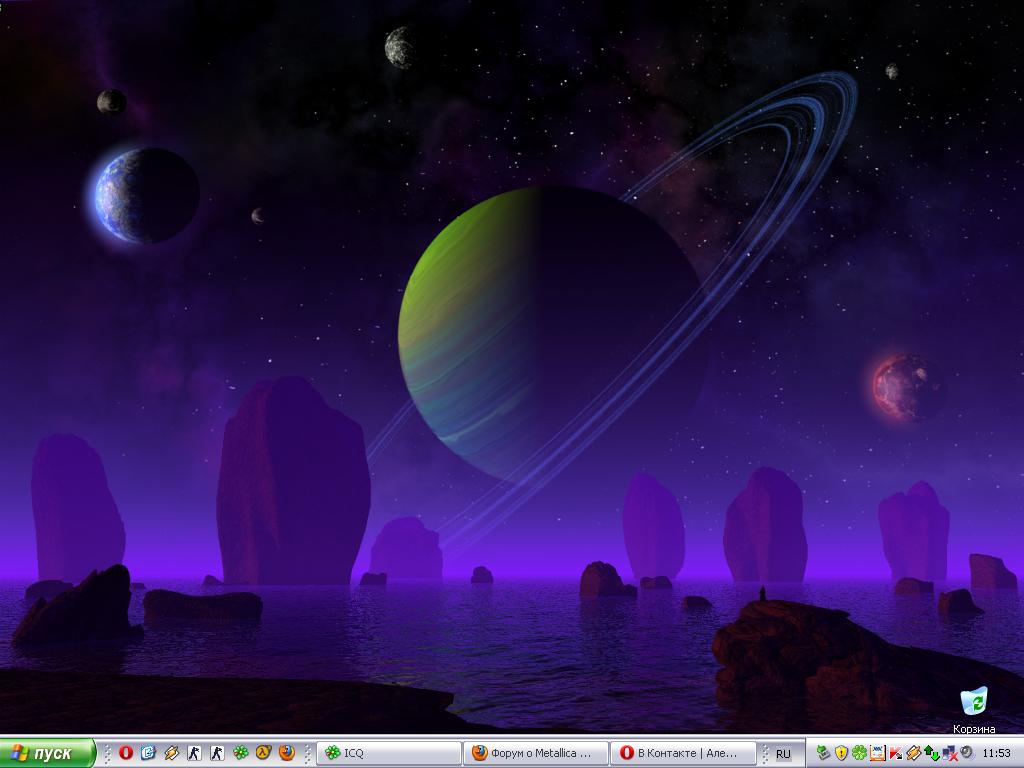Image resolution: width=1024 pixels, height=768 pixels.
Task: Click the disconnected network tray icon
Action: click(949, 753)
